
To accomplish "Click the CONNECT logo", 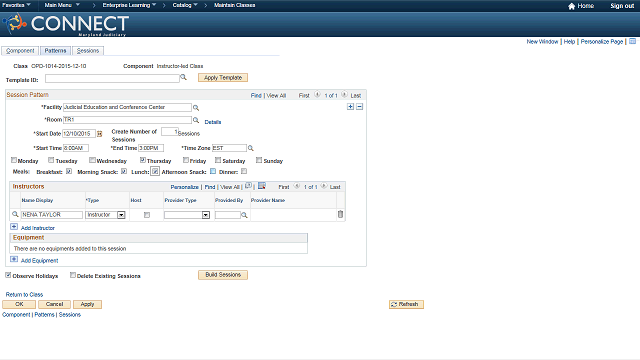I will pyautogui.click(x=66, y=25).
